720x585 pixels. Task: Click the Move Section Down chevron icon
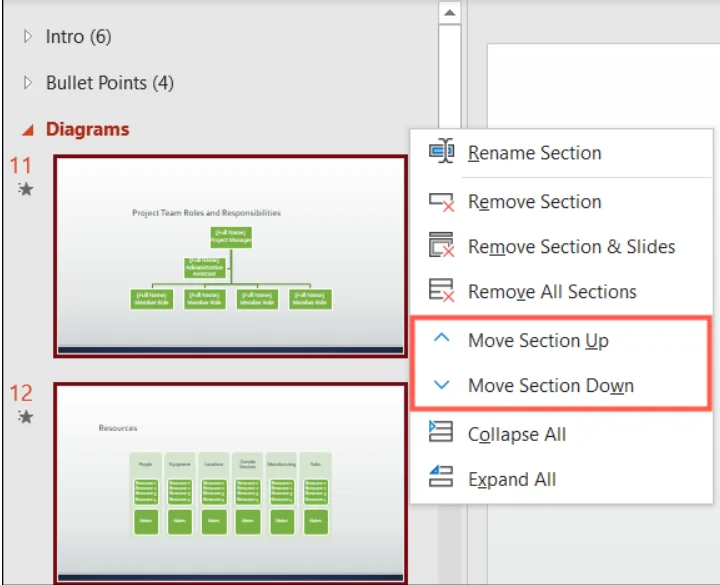point(441,384)
